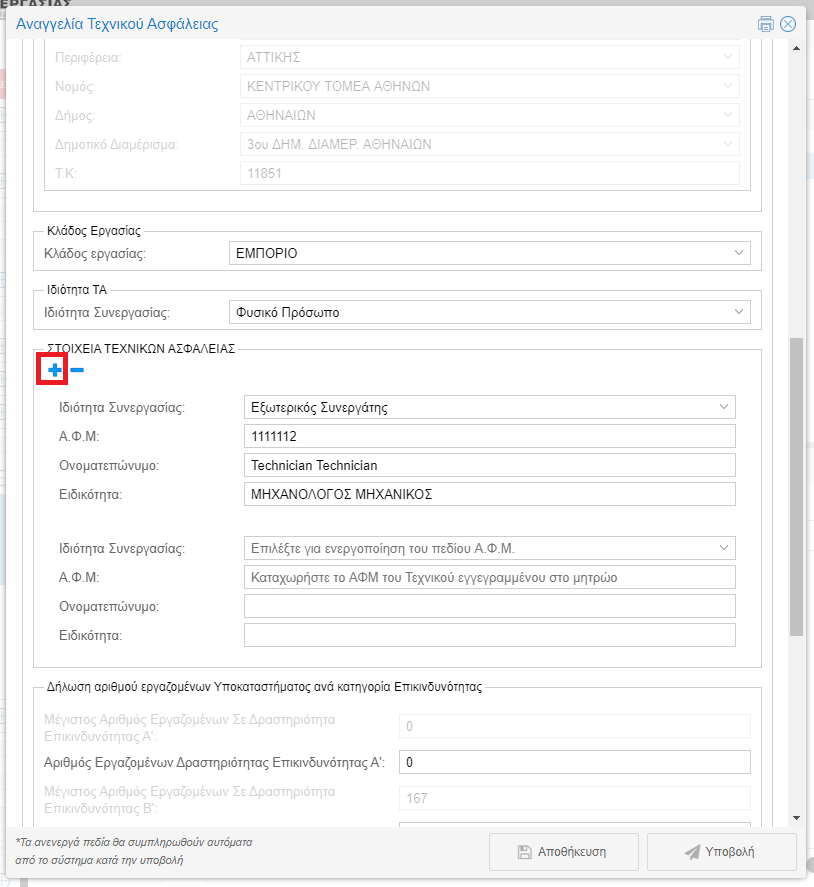Click the dialog title Αναγγελία Τεχνικού Ασφάλειας
This screenshot has width=814, height=887.
pyautogui.click(x=117, y=24)
